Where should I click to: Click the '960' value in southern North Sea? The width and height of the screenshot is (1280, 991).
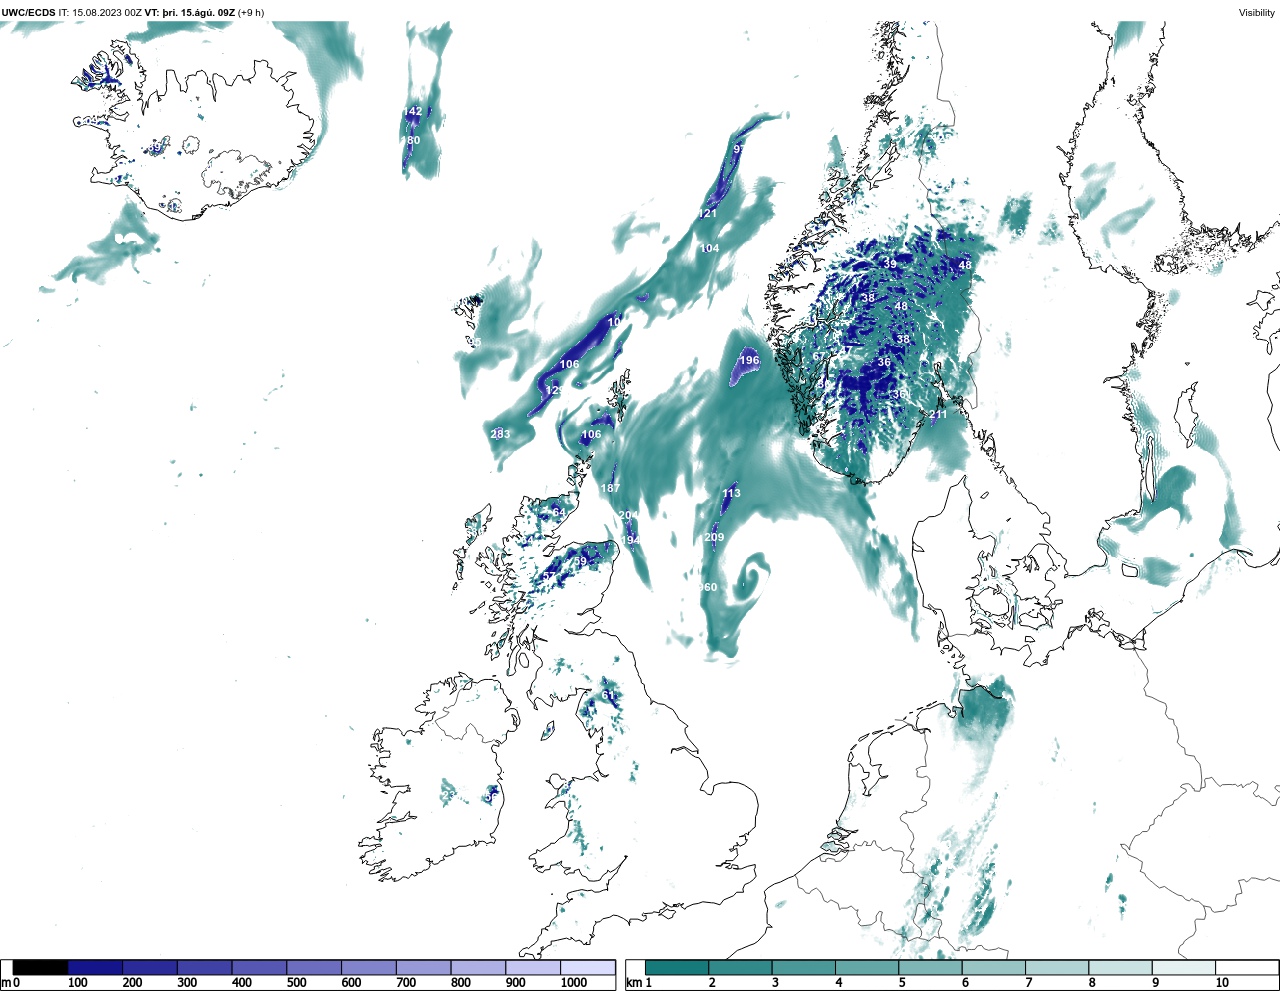point(708,587)
